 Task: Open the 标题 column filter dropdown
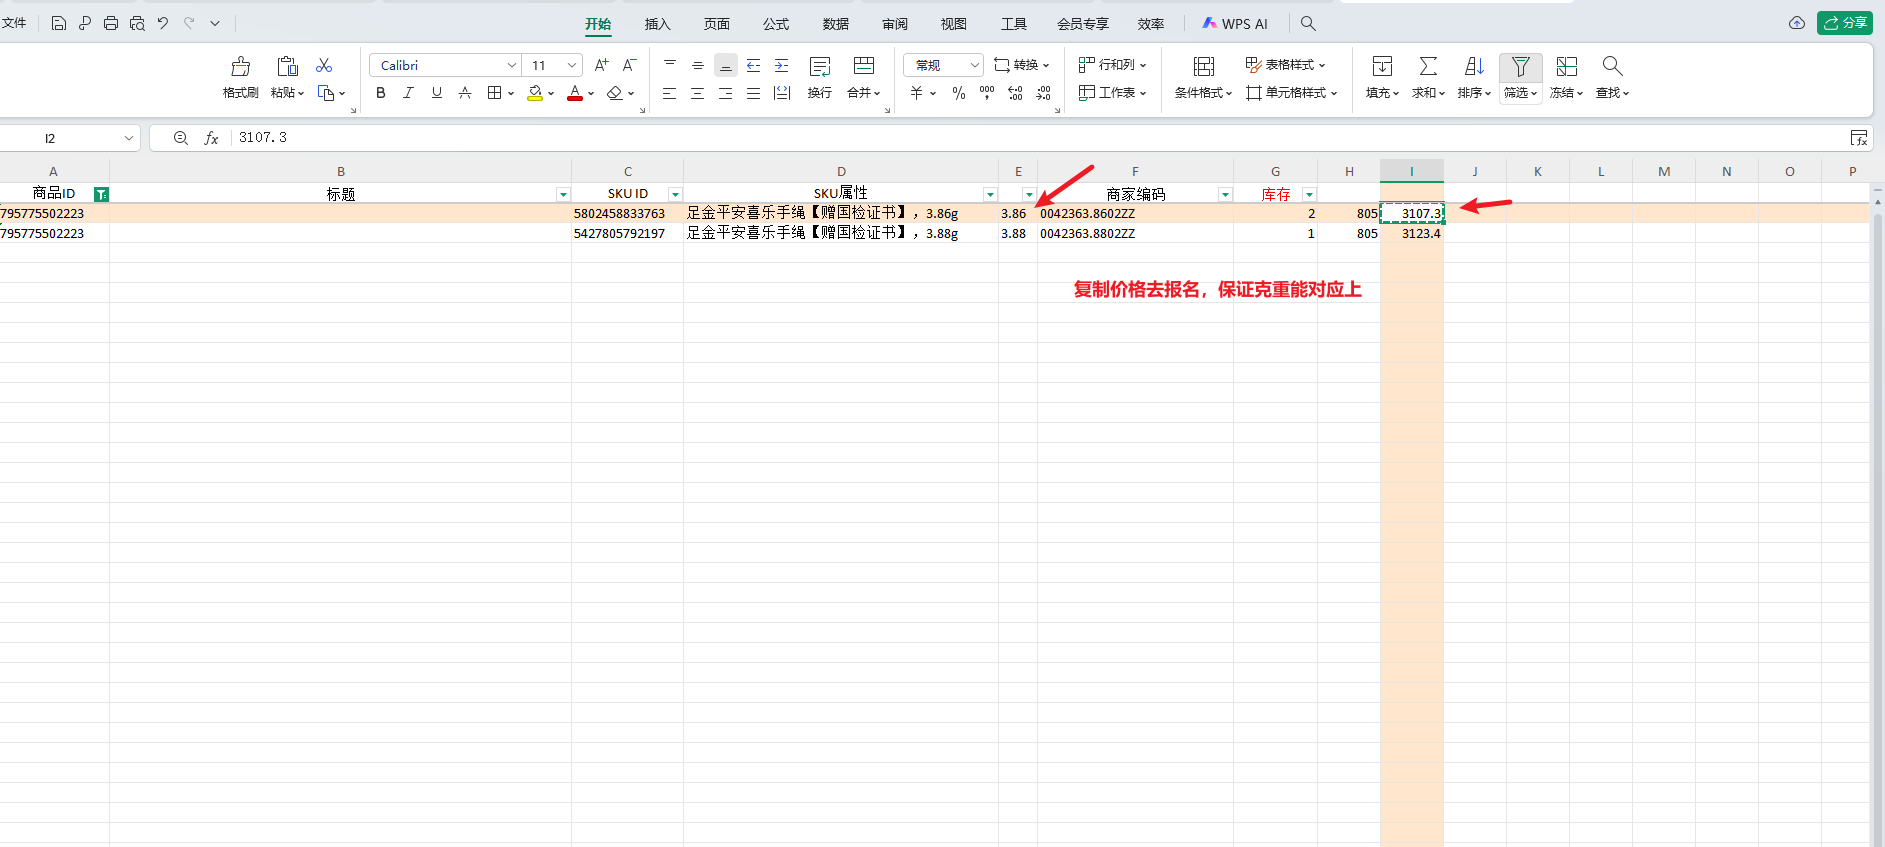click(563, 194)
